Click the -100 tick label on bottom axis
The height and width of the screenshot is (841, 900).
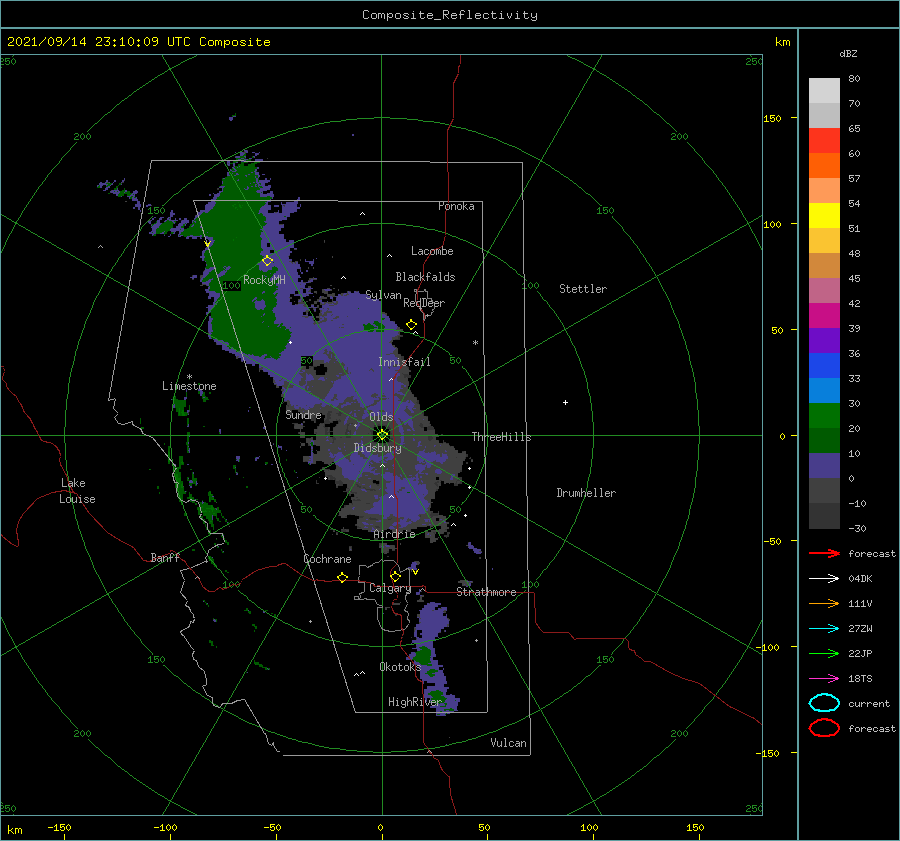pos(165,827)
